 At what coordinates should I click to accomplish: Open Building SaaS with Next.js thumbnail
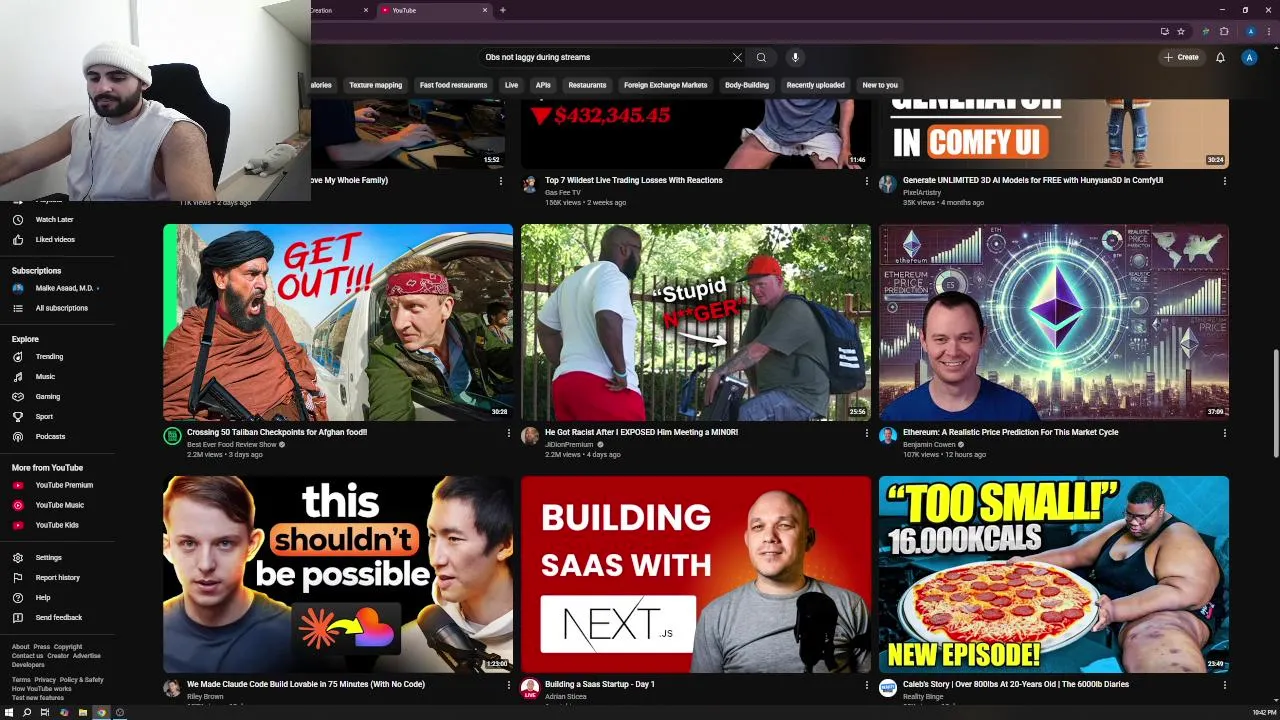pyautogui.click(x=696, y=574)
